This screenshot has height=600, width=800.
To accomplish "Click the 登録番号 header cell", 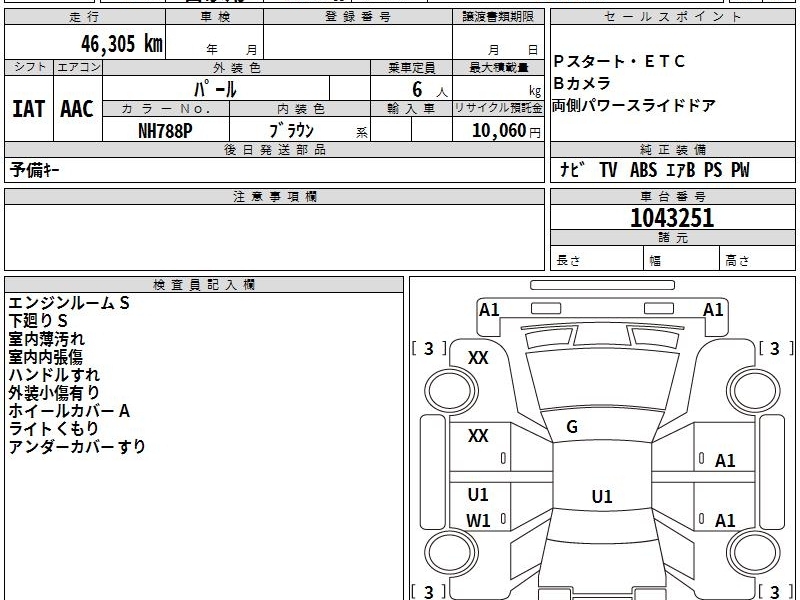I will pyautogui.click(x=358, y=17).
